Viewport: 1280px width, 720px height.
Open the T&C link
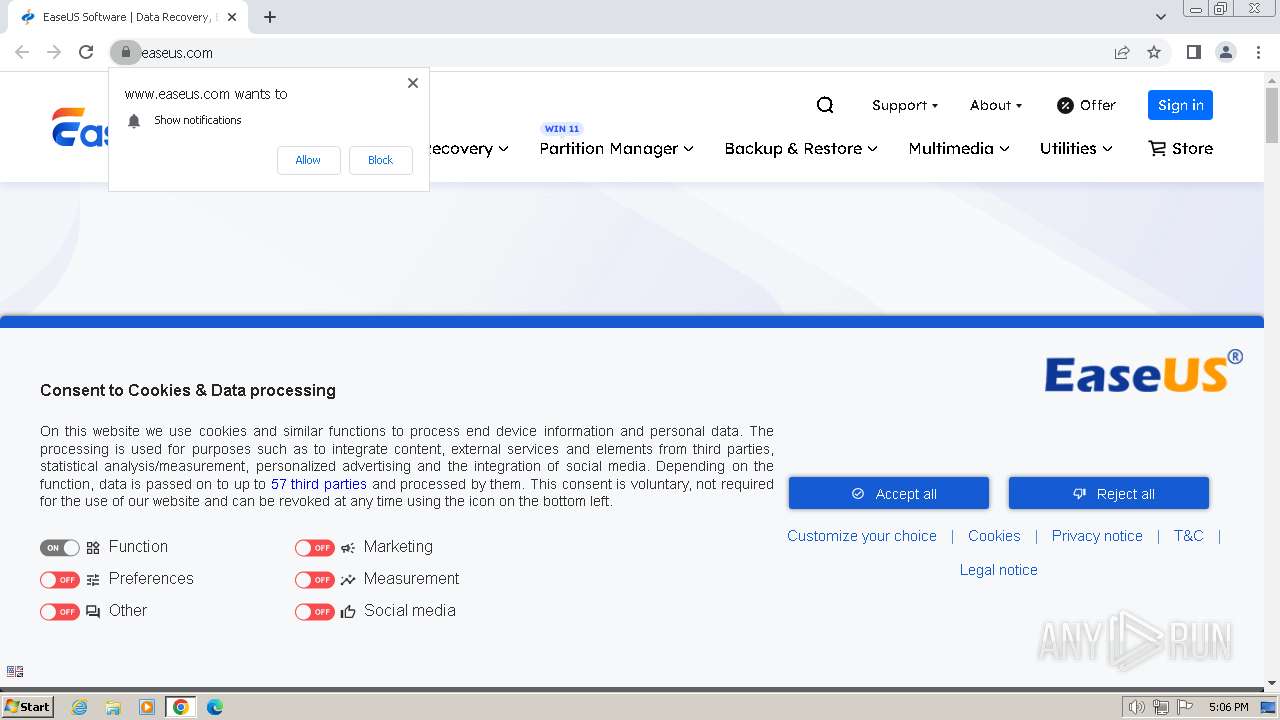[1188, 536]
